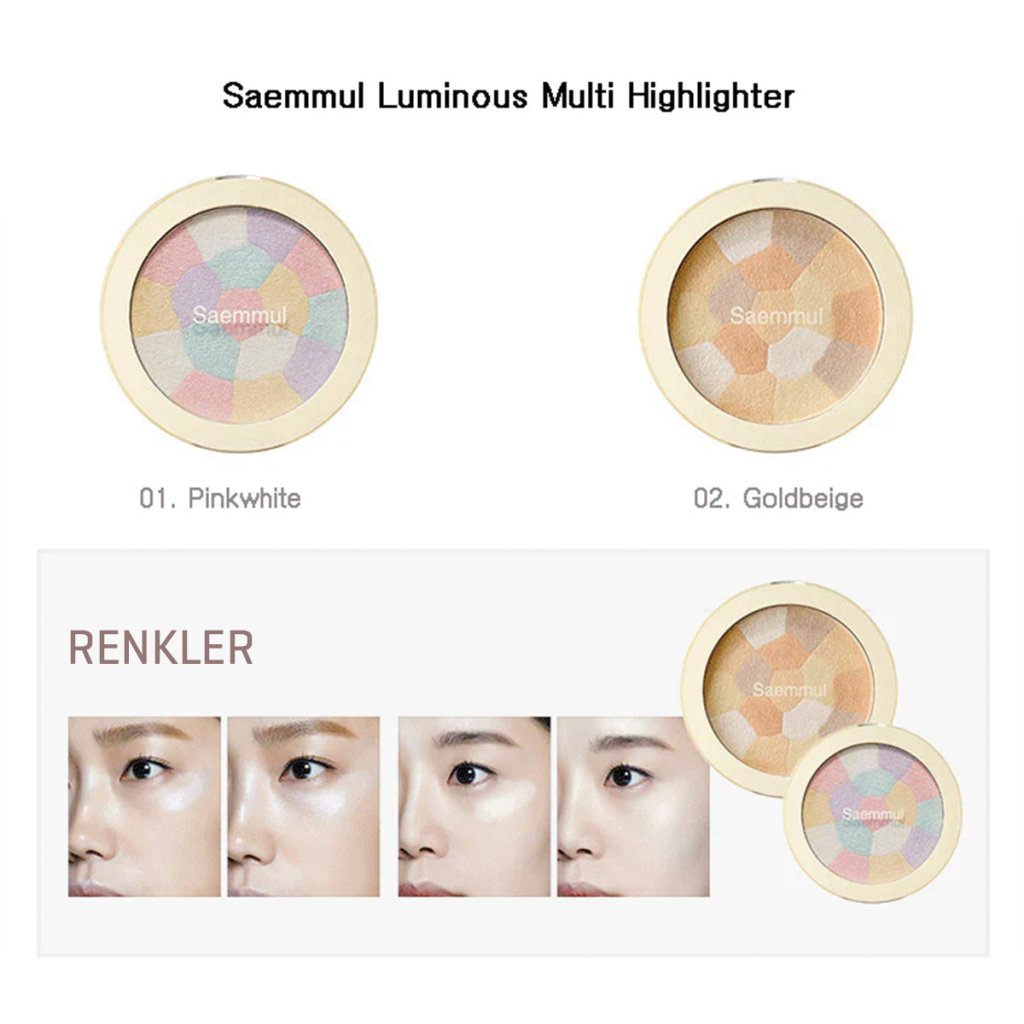Click Saemmul logo on small Pinkwhite compact

click(x=873, y=814)
